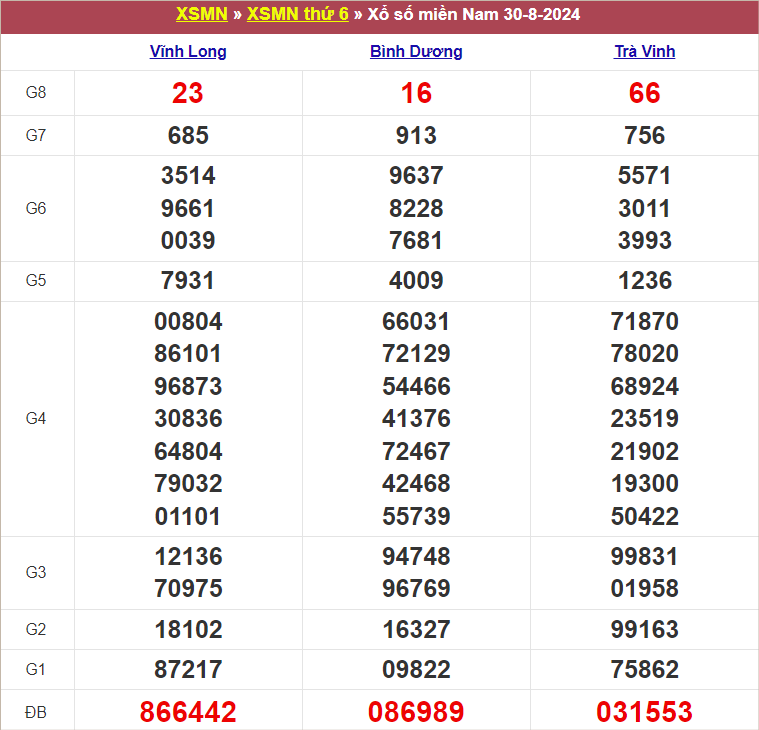Click Bình Dương G8 result 16

pos(416,93)
